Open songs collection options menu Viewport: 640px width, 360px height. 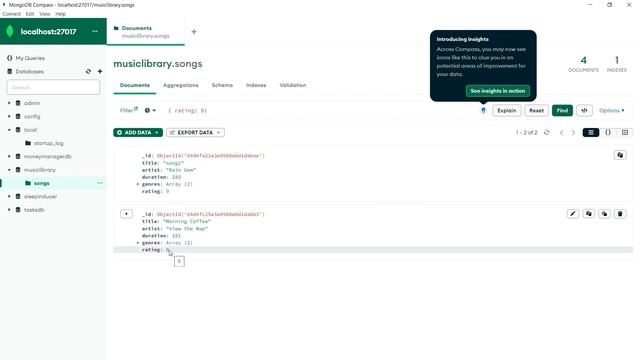click(x=100, y=183)
